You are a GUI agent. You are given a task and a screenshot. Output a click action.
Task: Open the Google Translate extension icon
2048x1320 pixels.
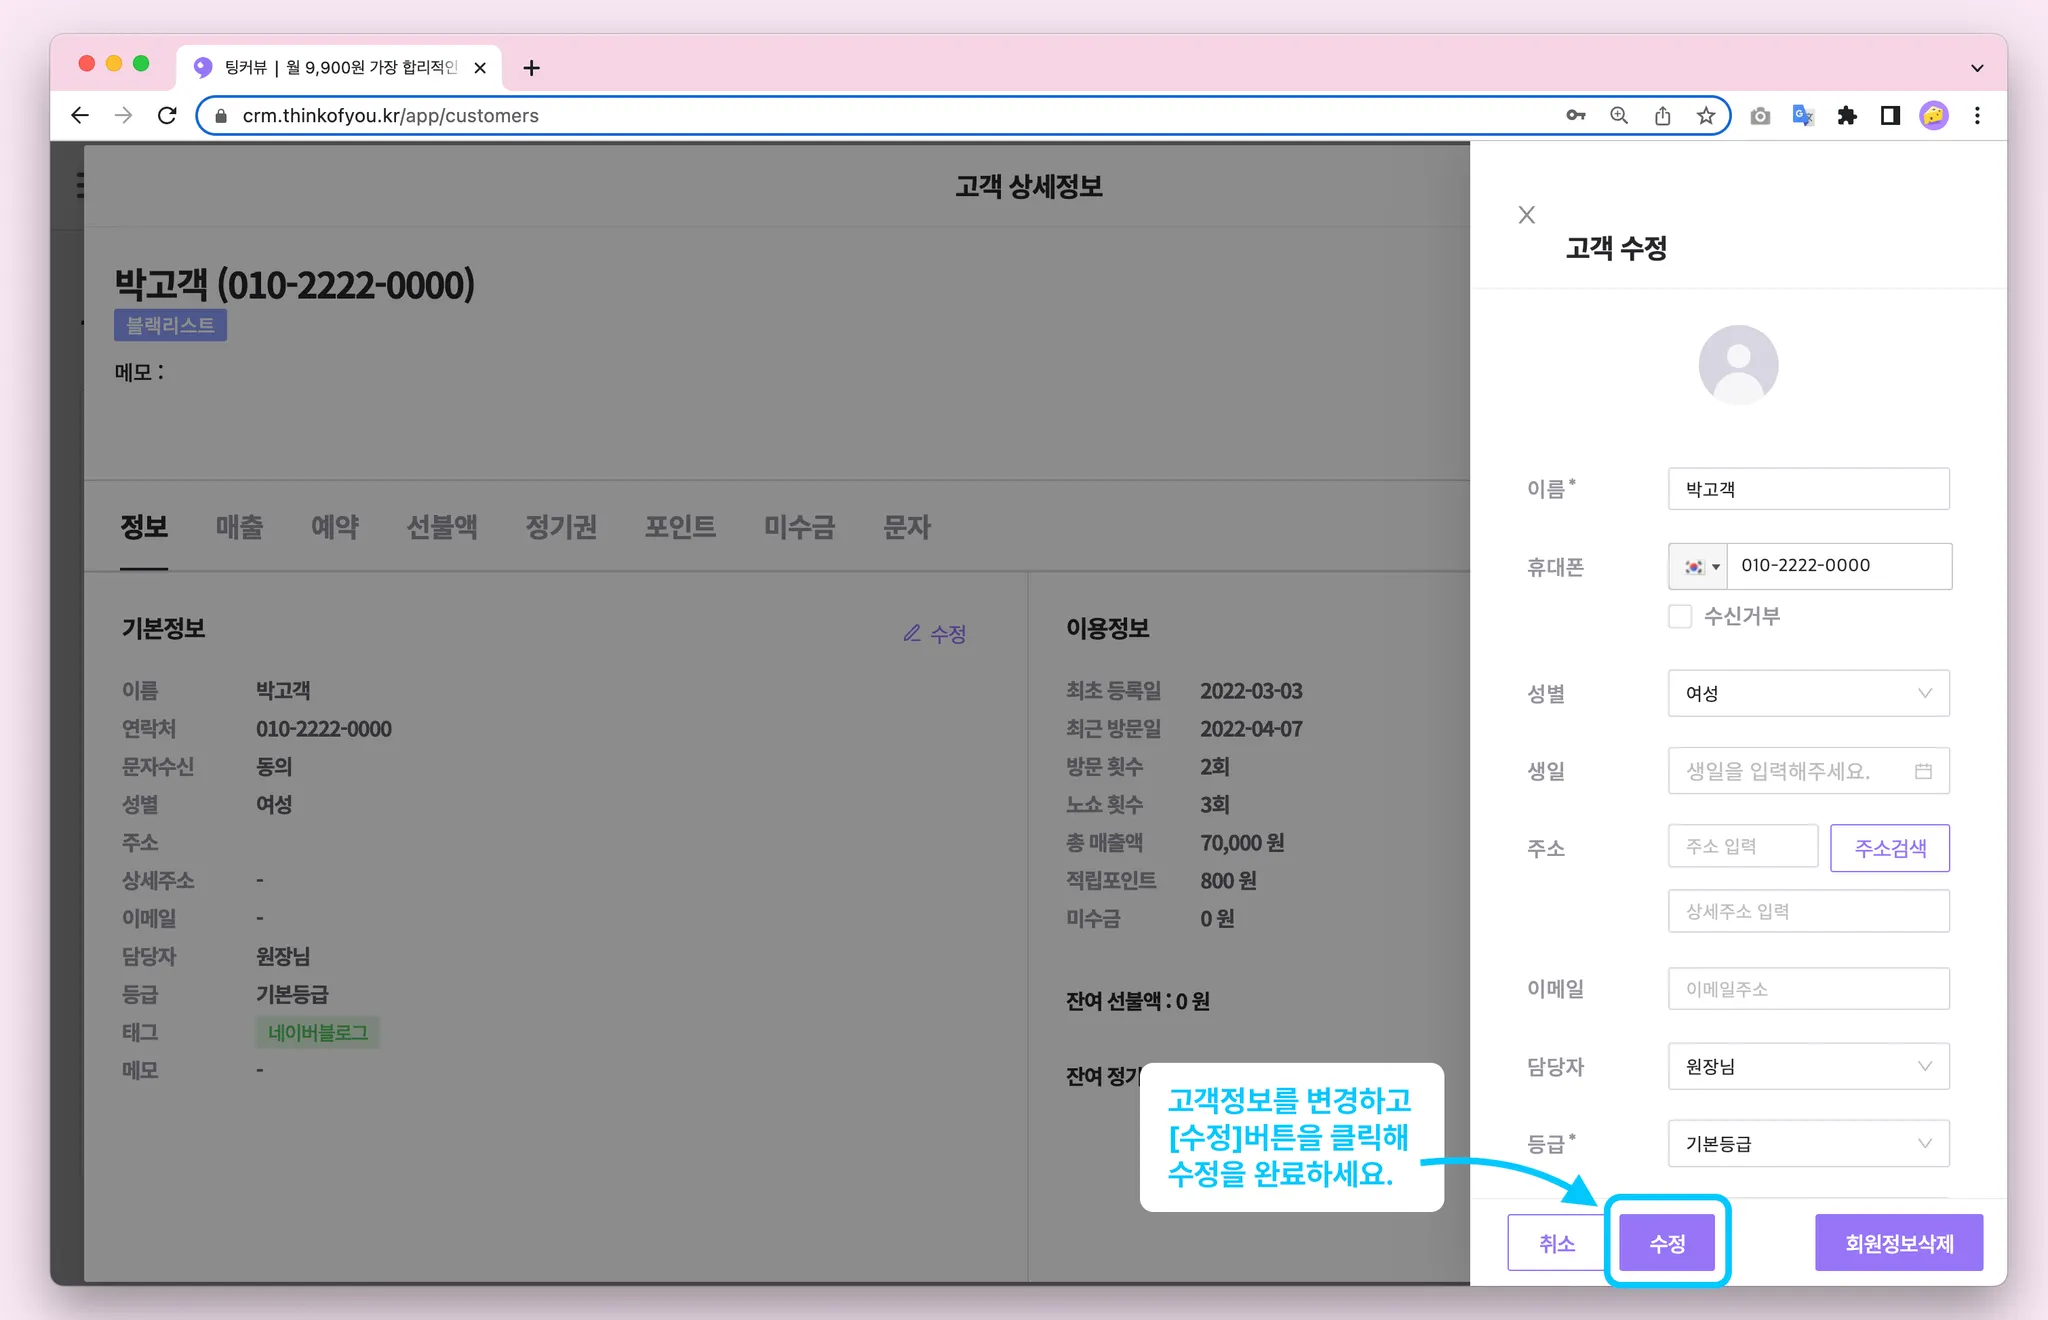tap(1803, 116)
